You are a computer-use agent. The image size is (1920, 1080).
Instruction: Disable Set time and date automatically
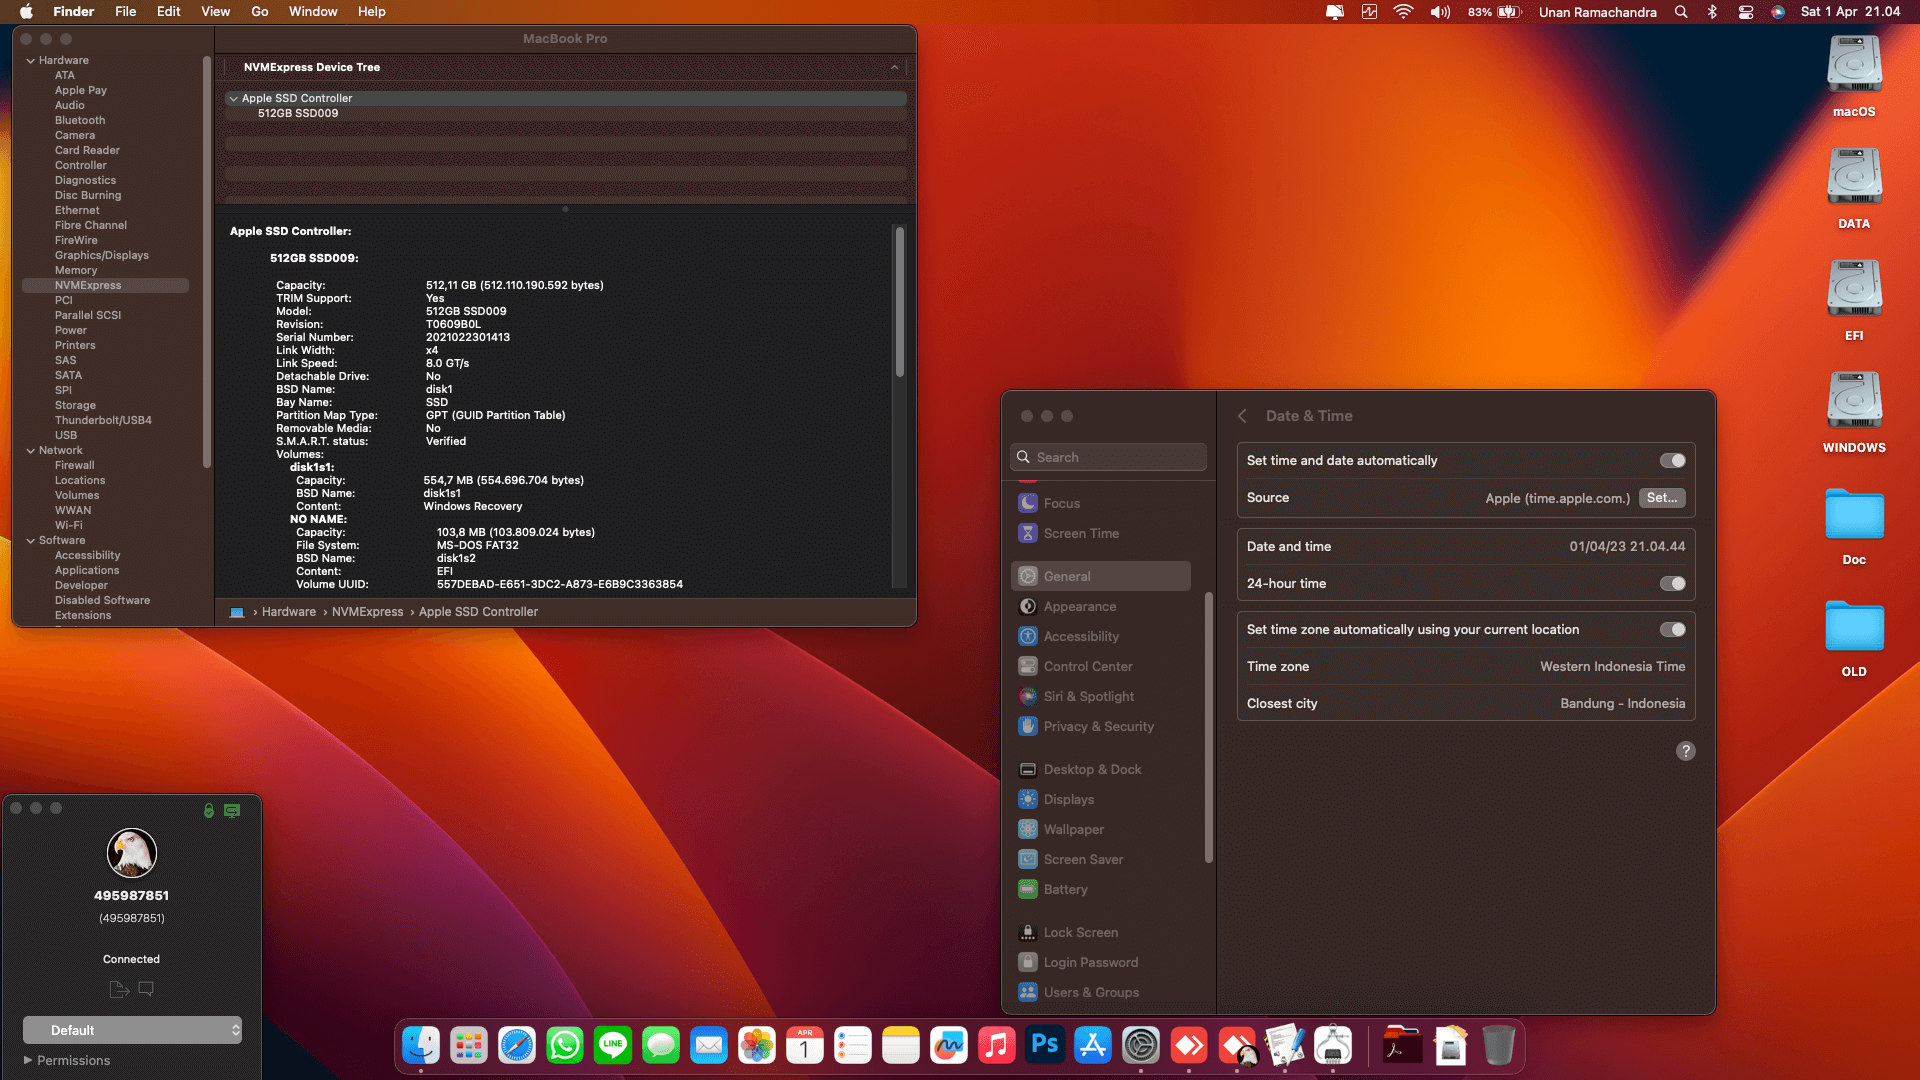click(x=1672, y=460)
